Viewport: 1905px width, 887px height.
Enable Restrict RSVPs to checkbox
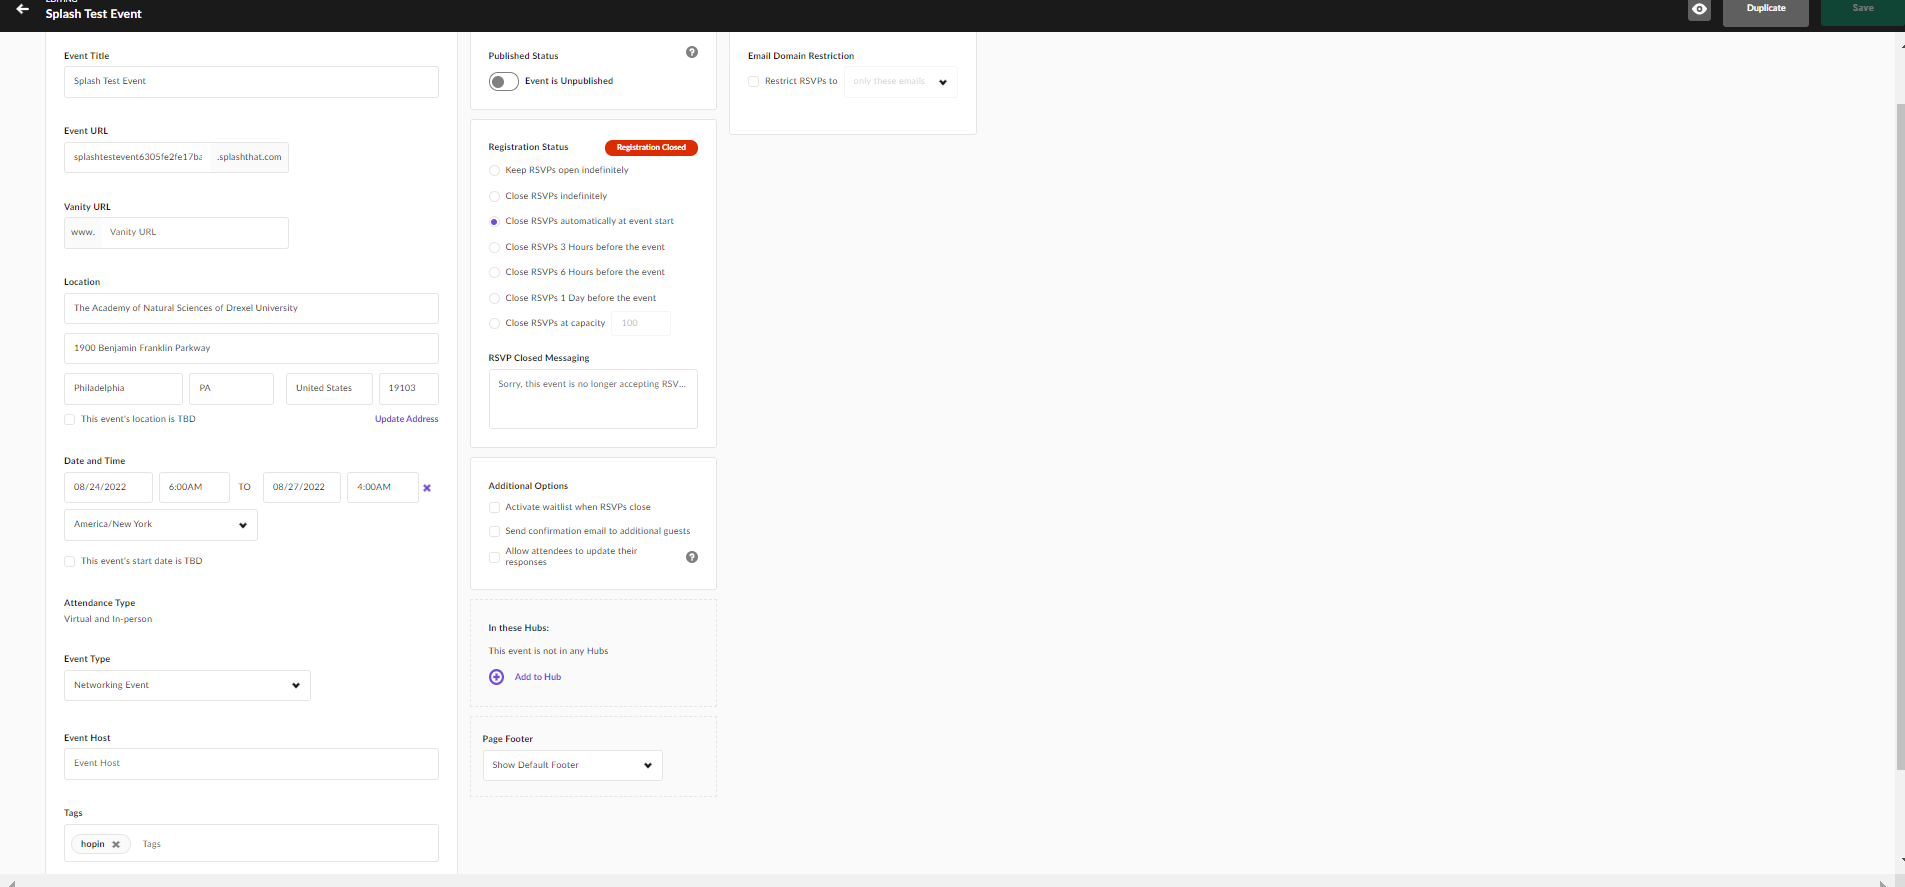coord(753,82)
